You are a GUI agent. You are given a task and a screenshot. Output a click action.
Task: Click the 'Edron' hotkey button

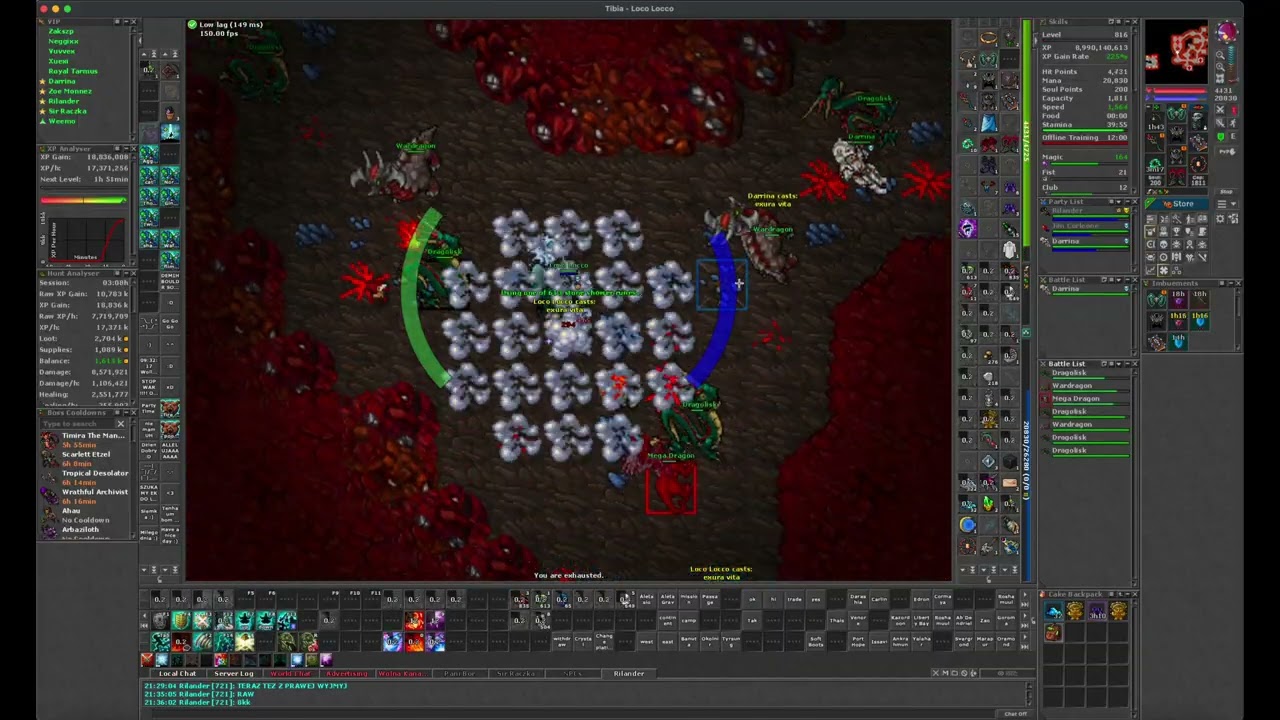922,599
